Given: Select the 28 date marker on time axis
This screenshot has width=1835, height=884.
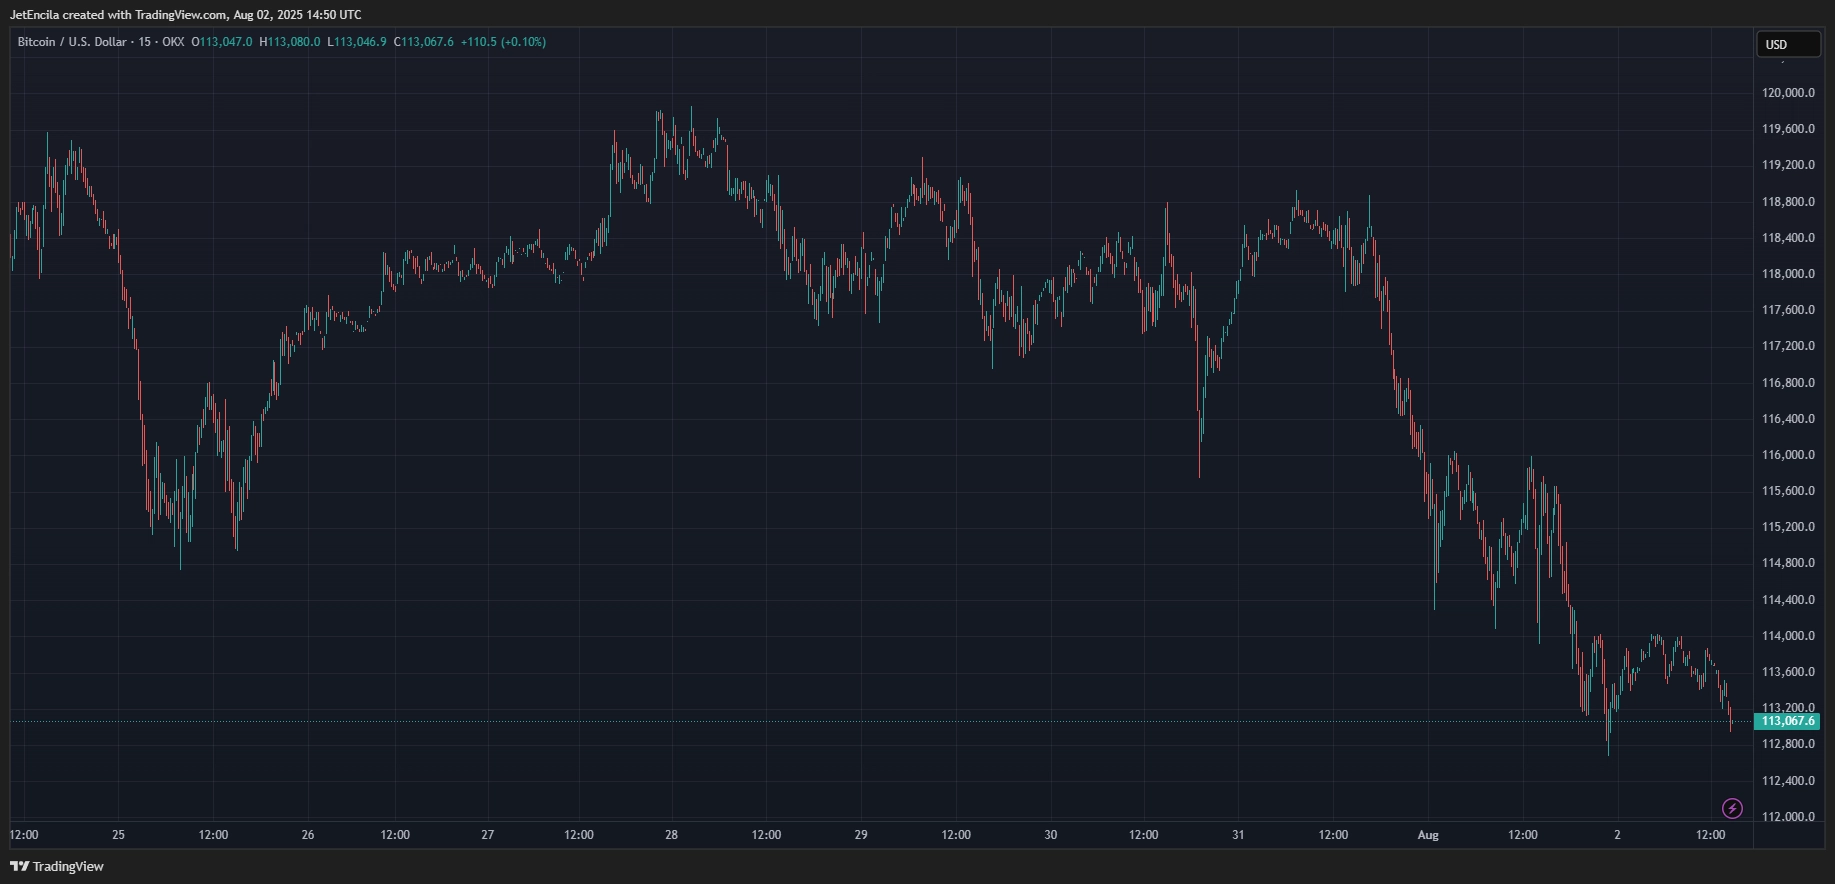Looking at the screenshot, I should click(671, 835).
